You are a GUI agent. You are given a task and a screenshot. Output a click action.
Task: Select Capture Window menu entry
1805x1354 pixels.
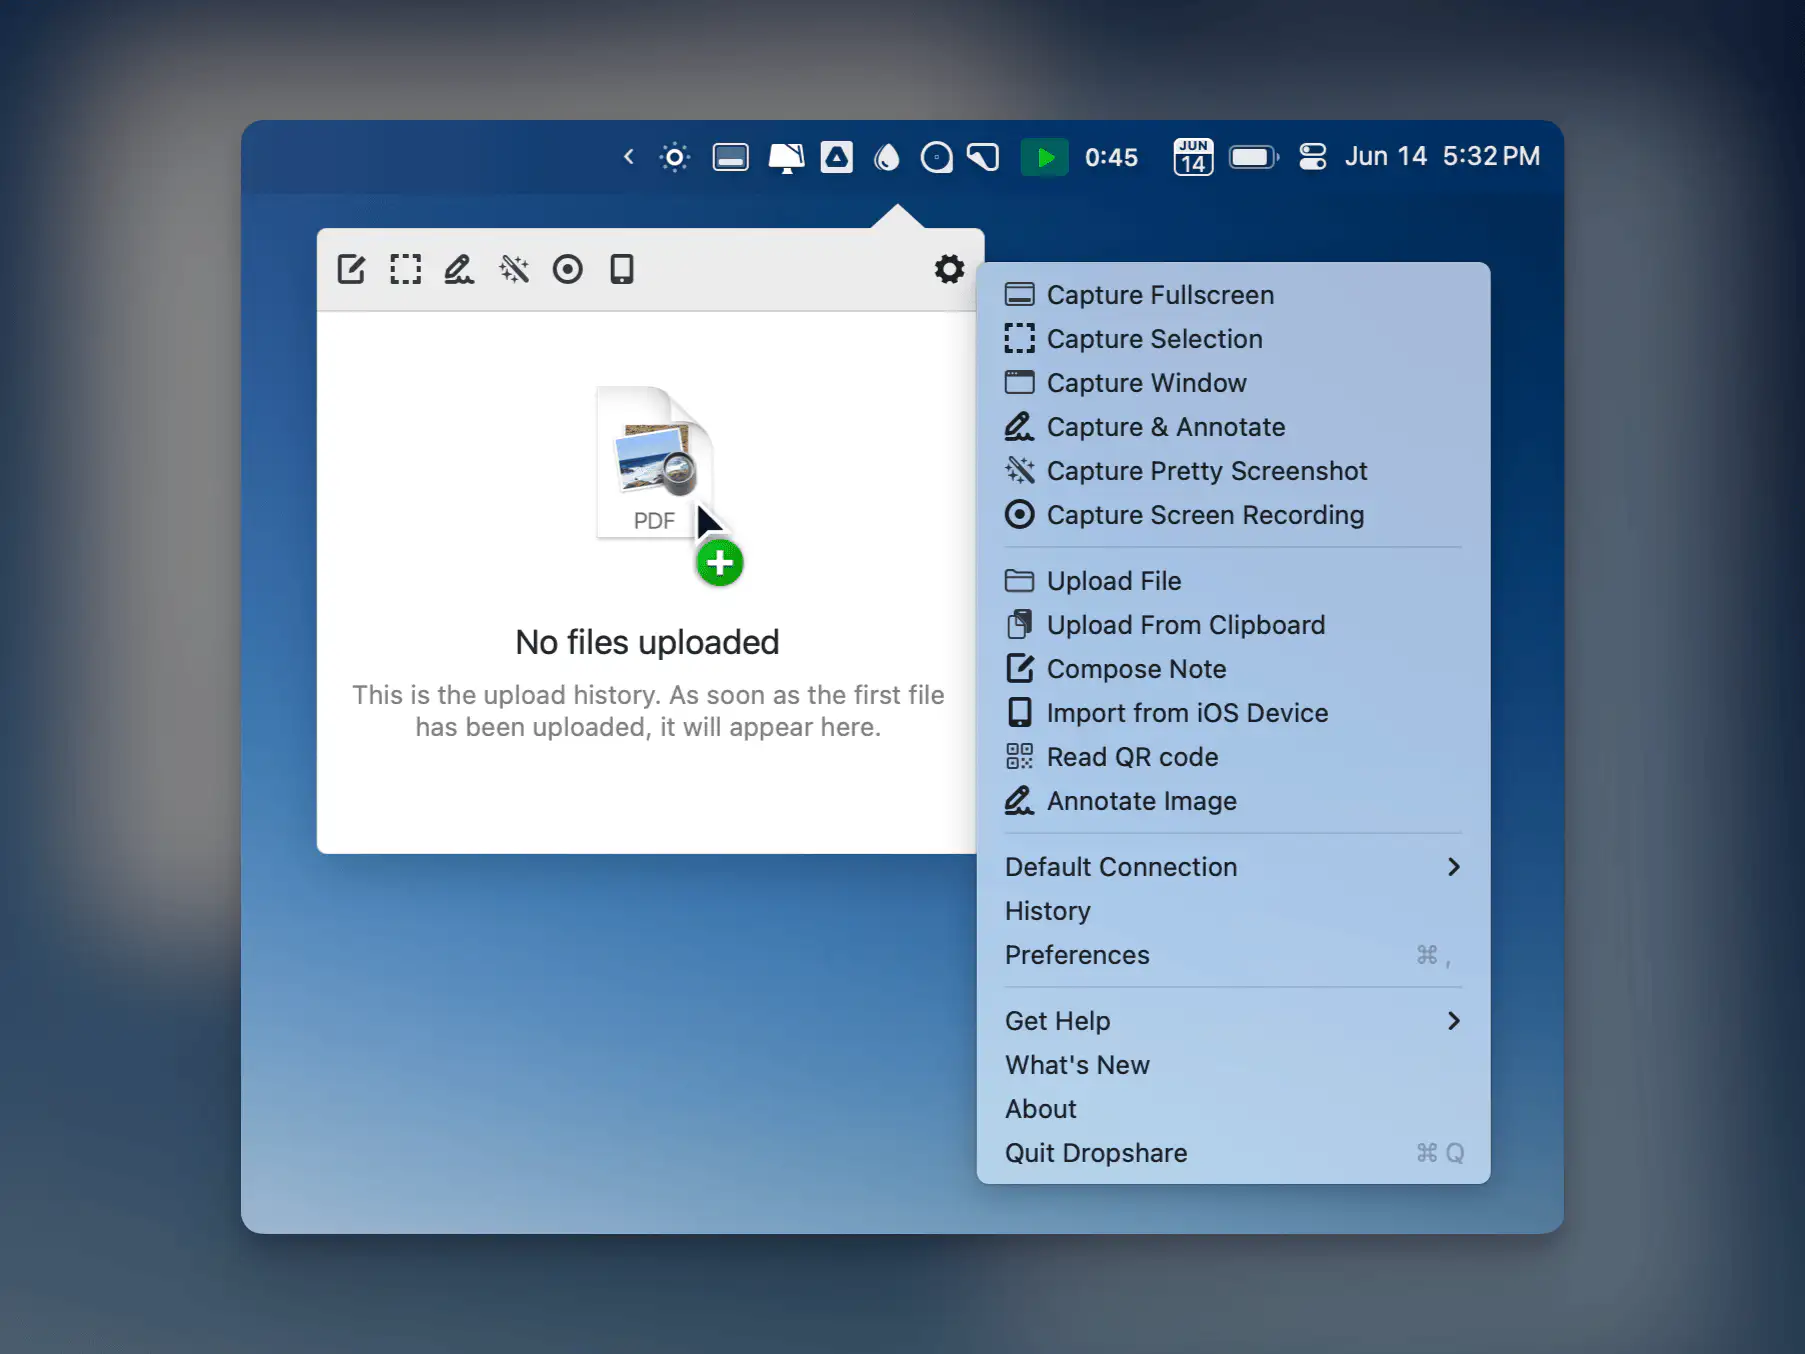1233,383
